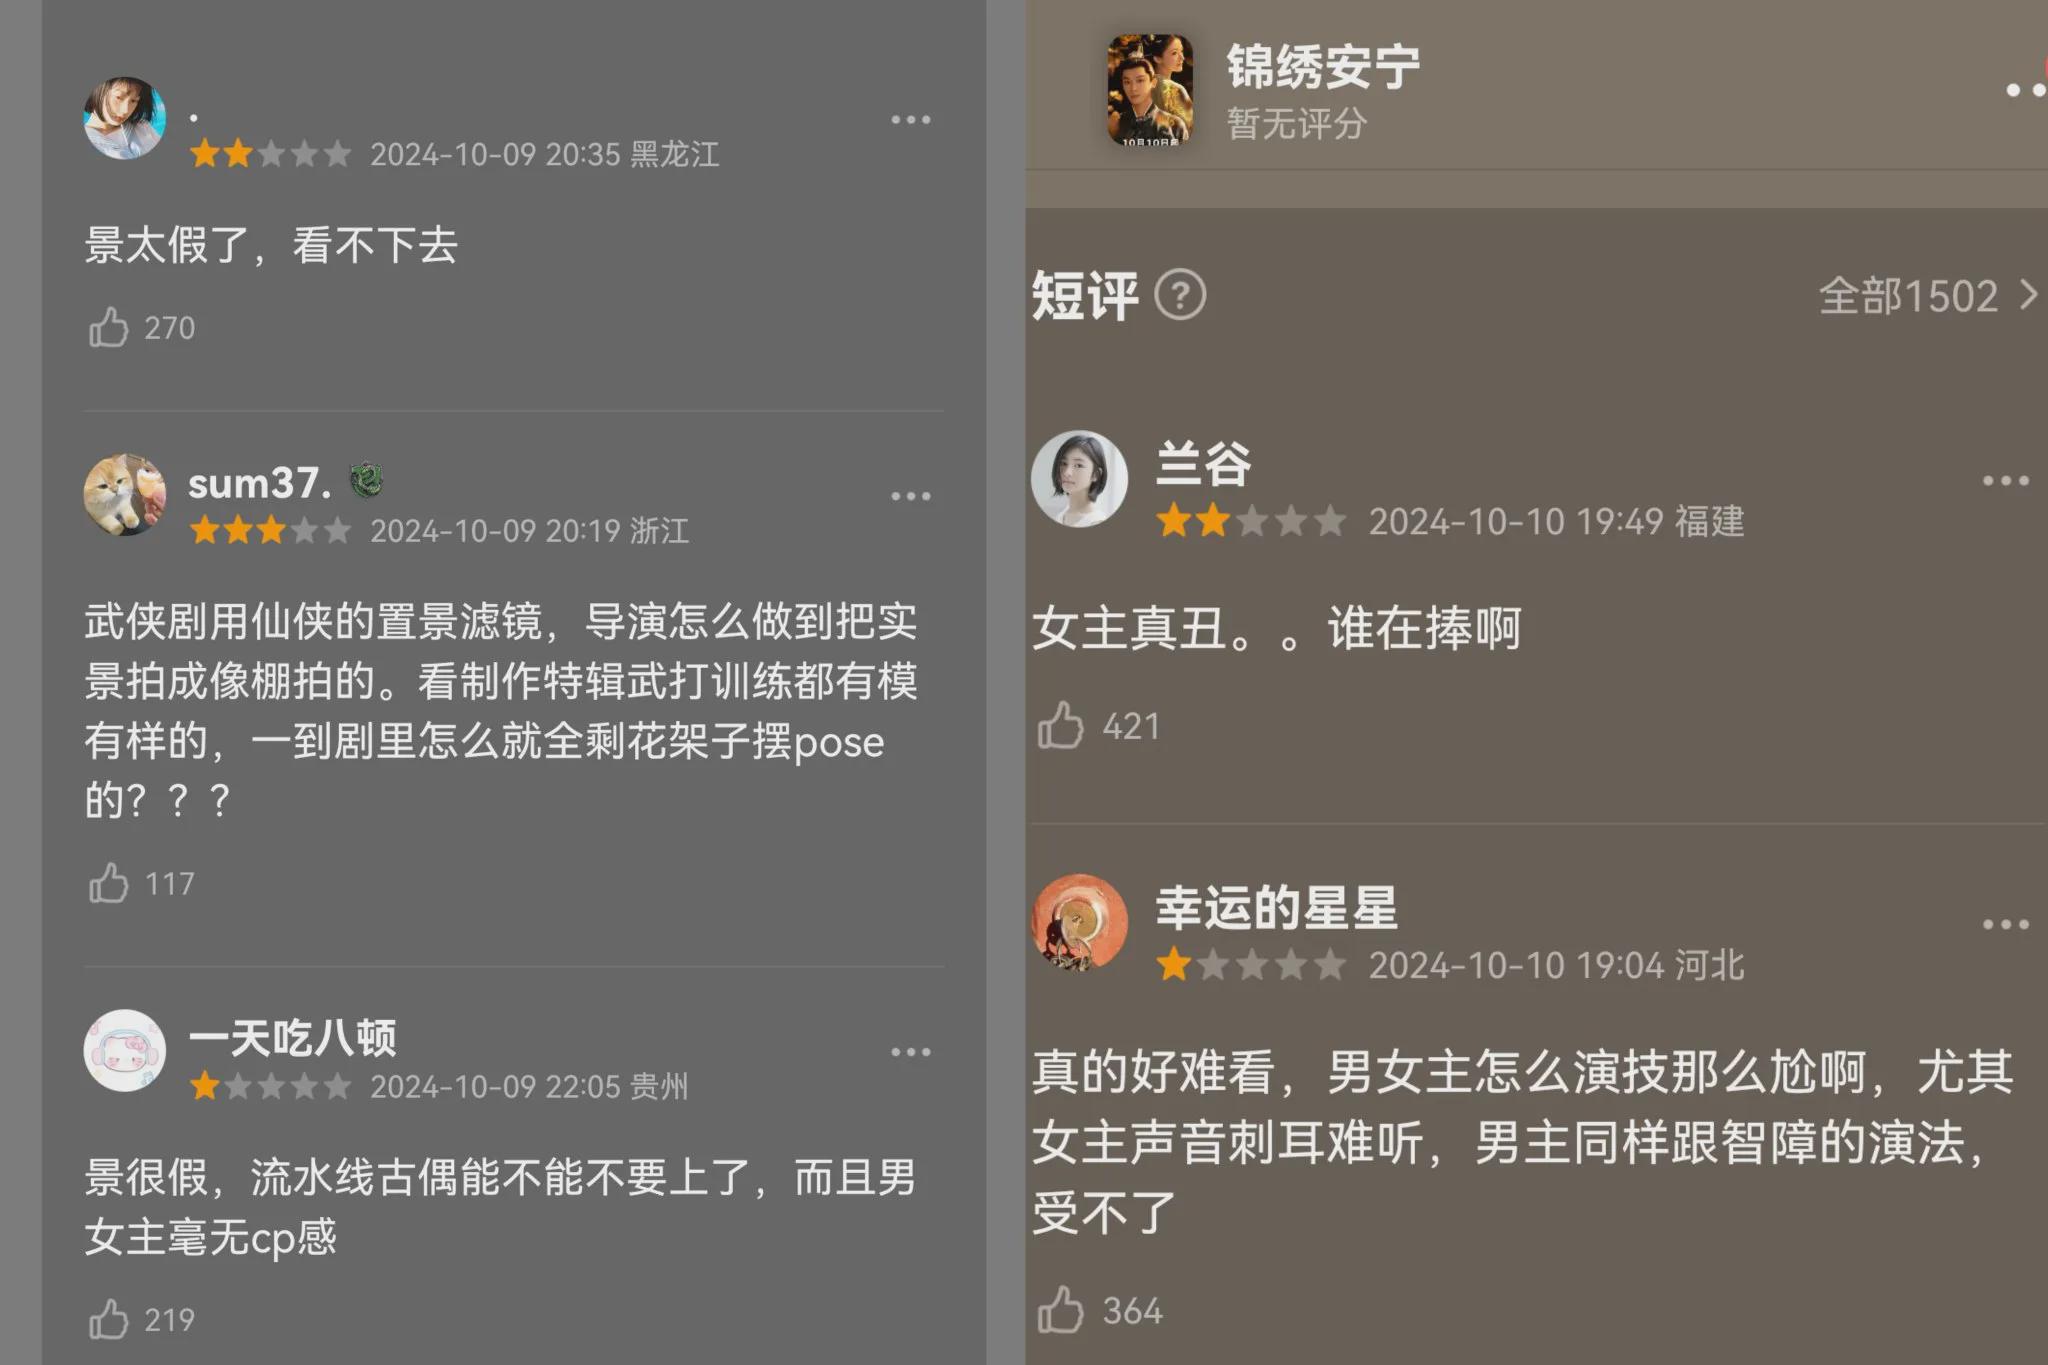View 幸运的星星's profile avatar
The height and width of the screenshot is (1365, 2048).
click(x=1079, y=922)
